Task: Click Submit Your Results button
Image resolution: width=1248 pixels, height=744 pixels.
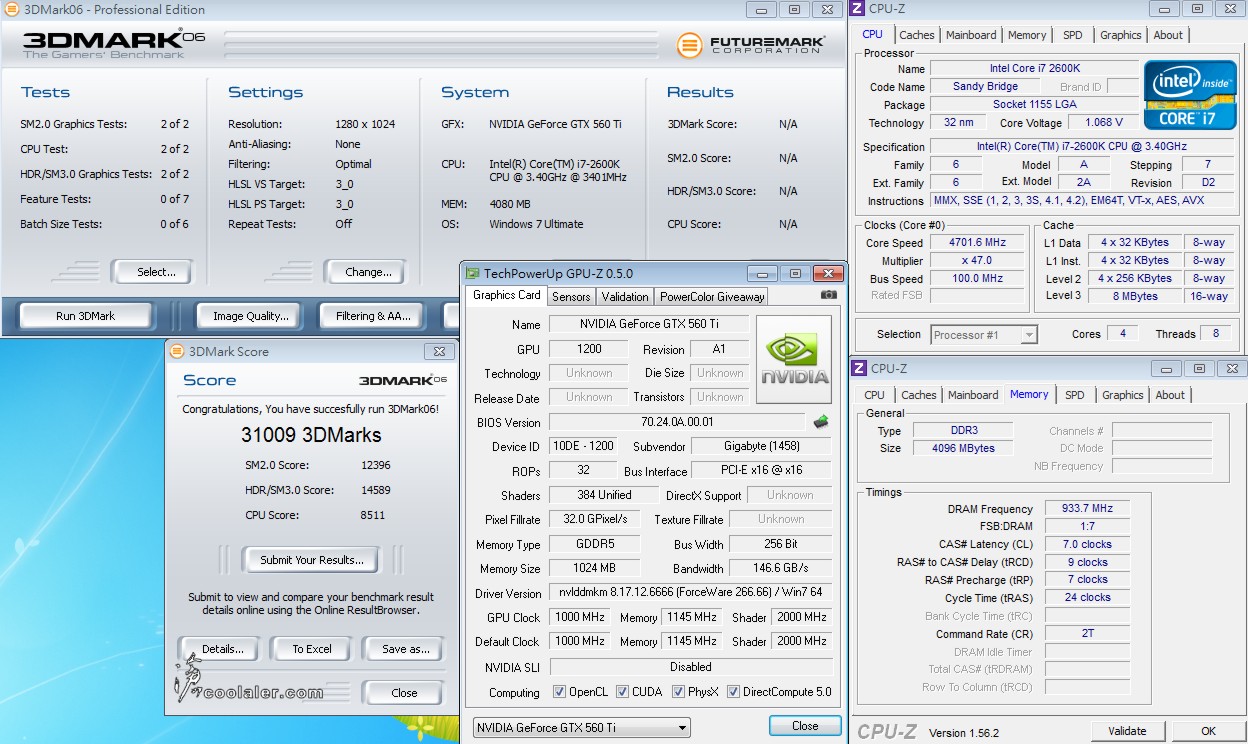Action: point(312,560)
